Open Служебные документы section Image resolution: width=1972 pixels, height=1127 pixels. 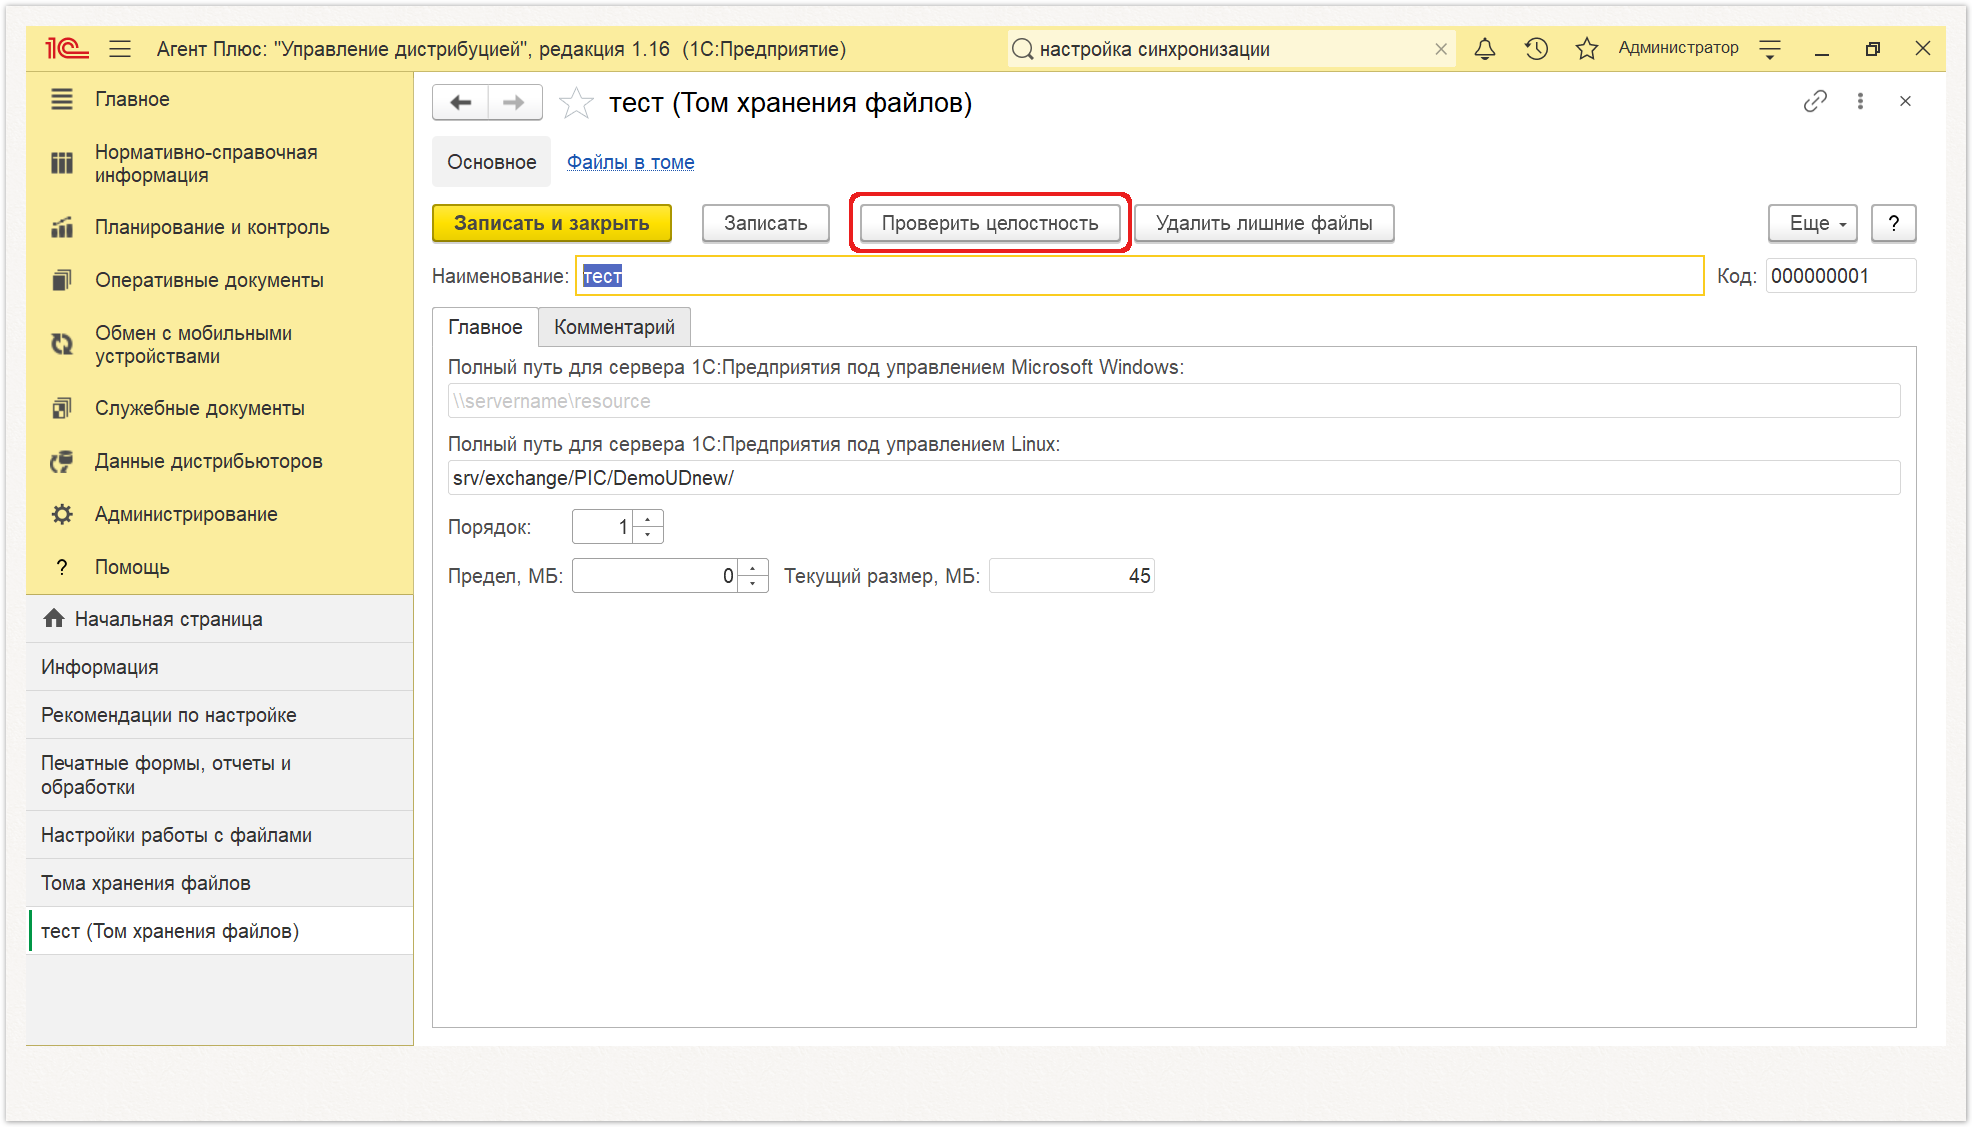[x=220, y=408]
